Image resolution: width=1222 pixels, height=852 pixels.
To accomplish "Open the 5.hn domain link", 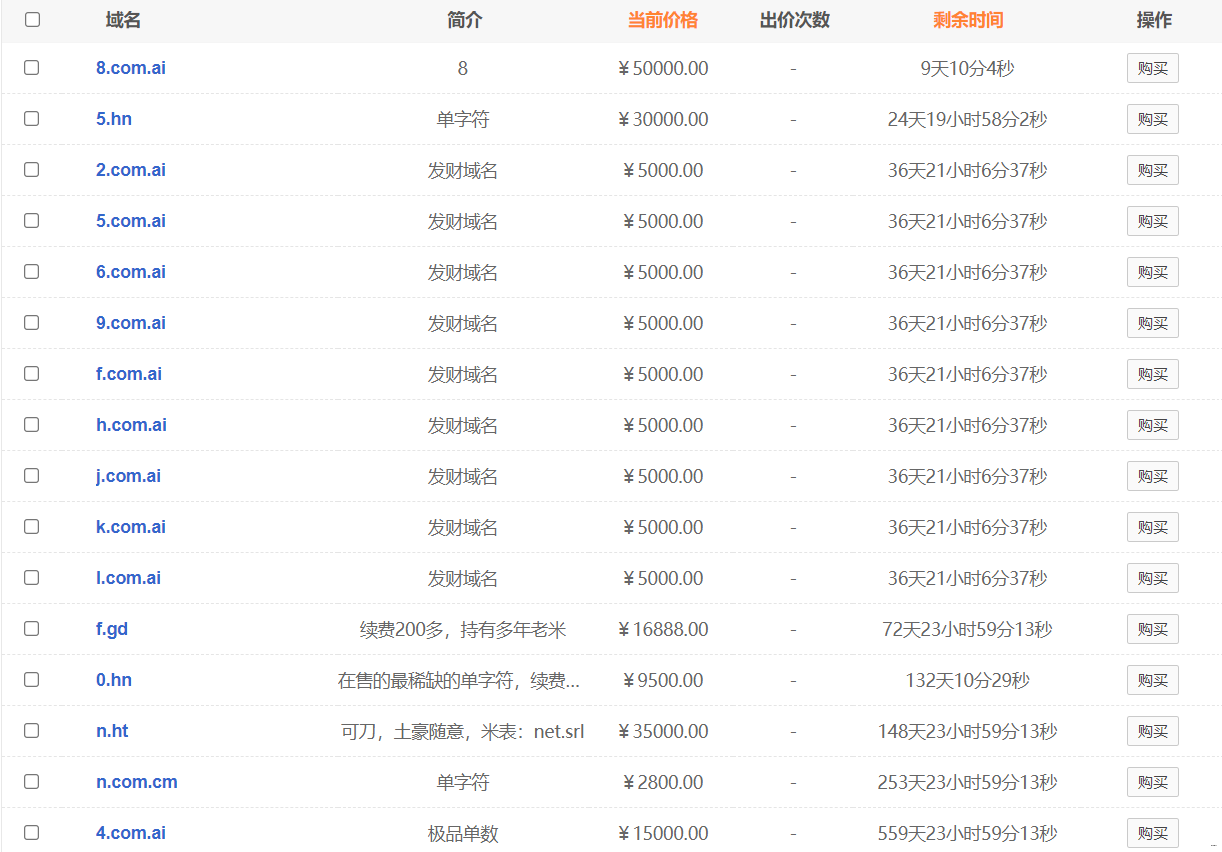I will (114, 119).
